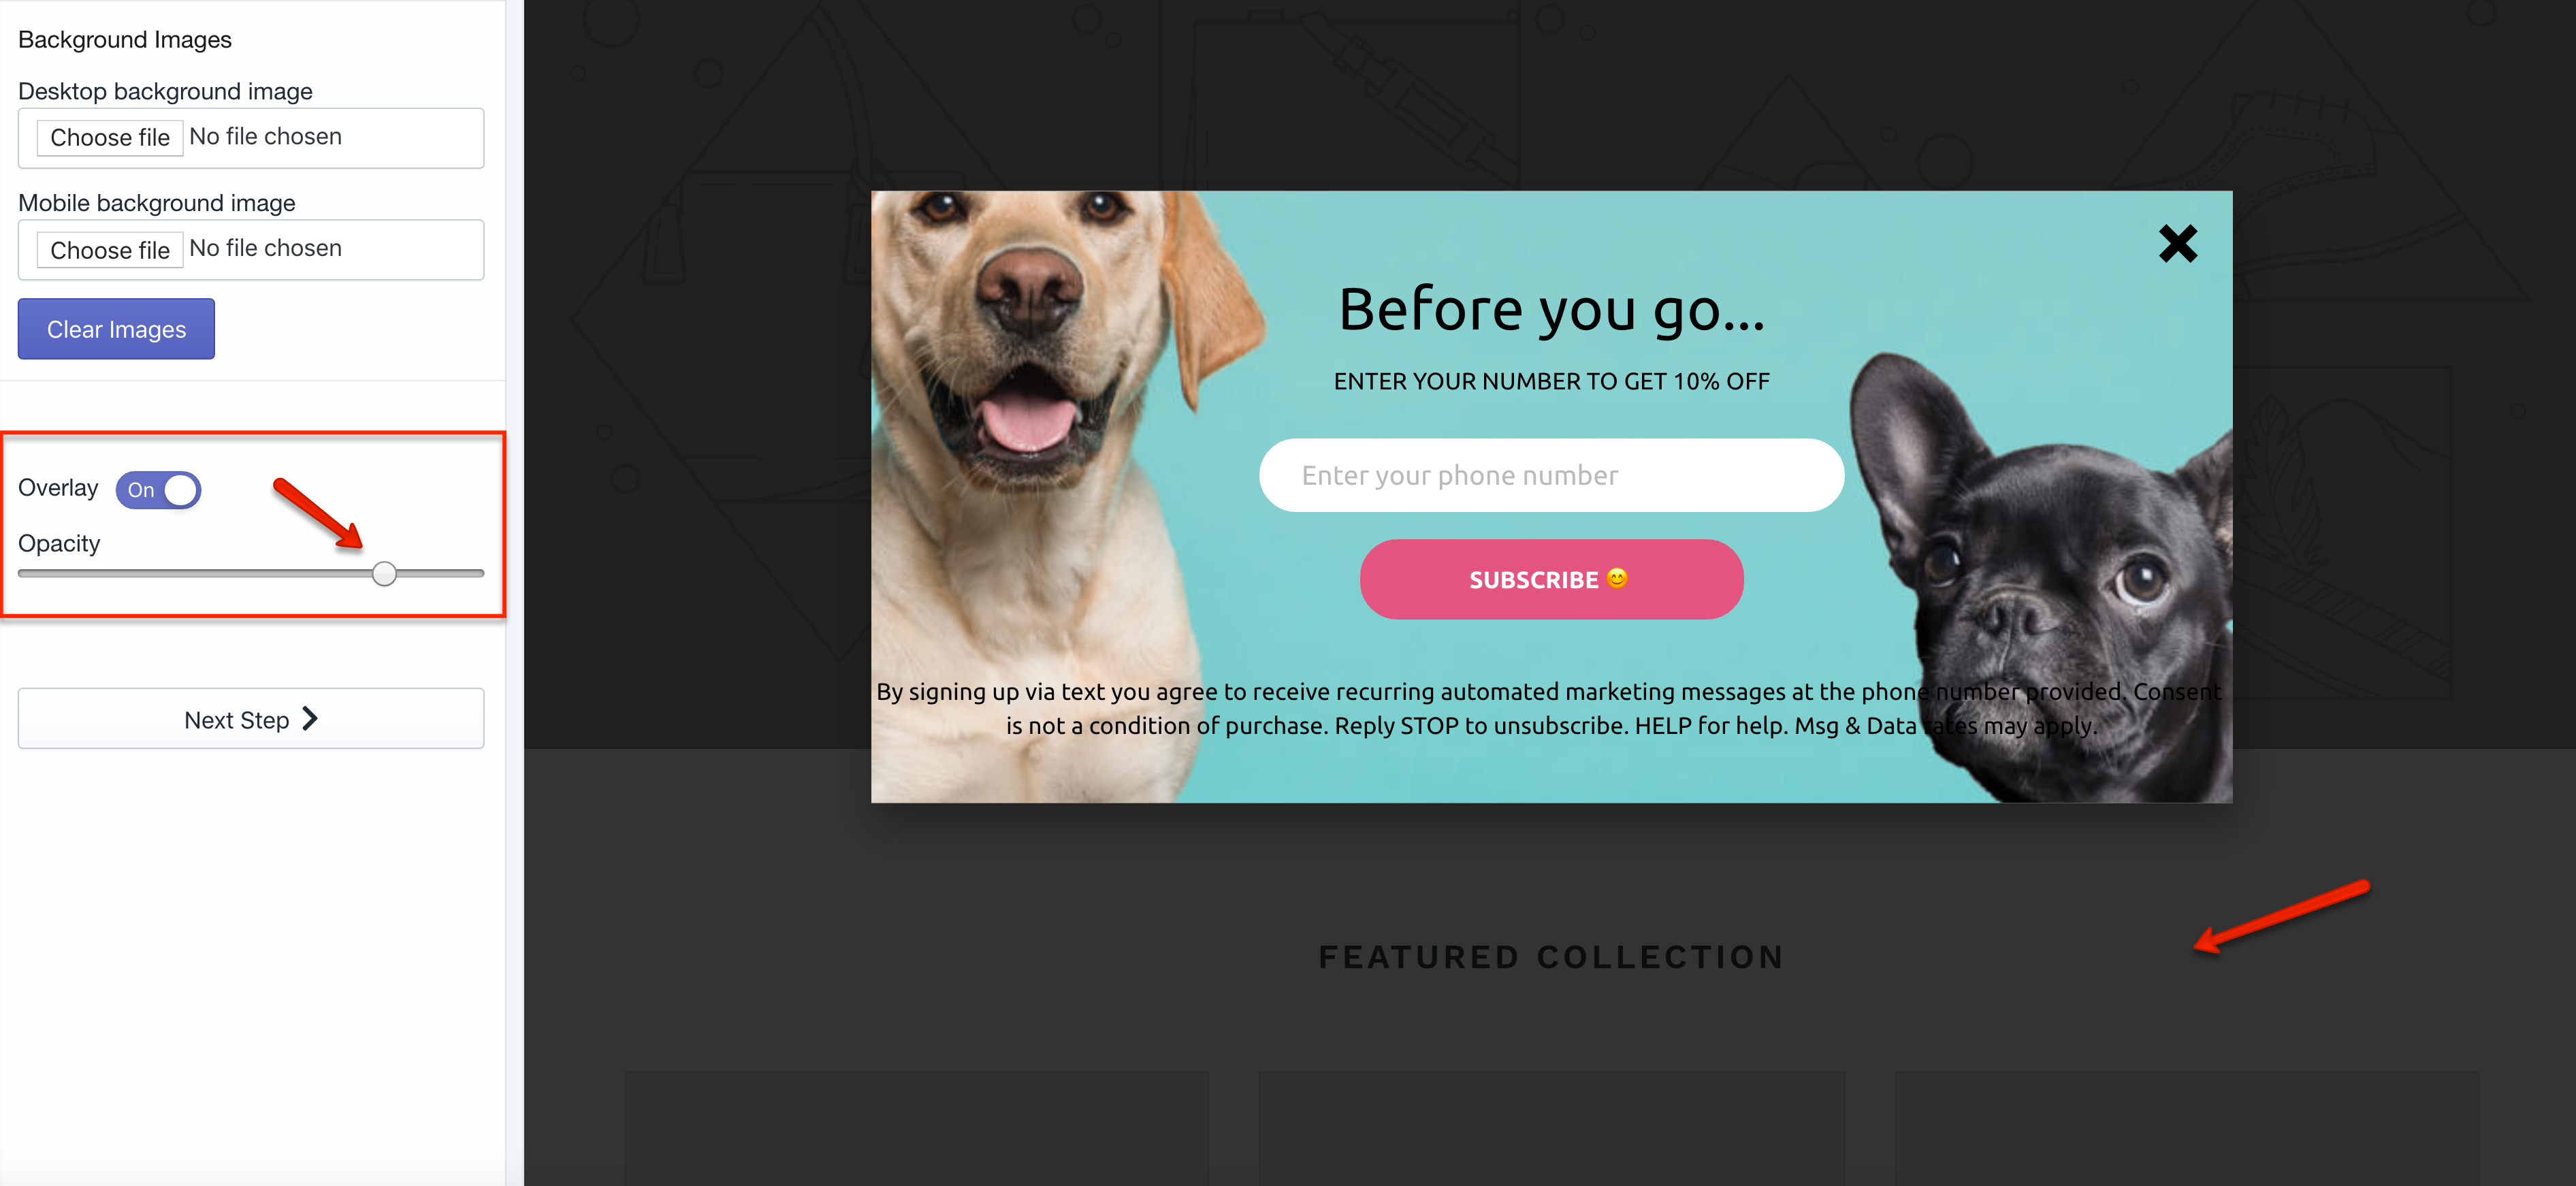Click the 10% off offer text

(x=1551, y=381)
